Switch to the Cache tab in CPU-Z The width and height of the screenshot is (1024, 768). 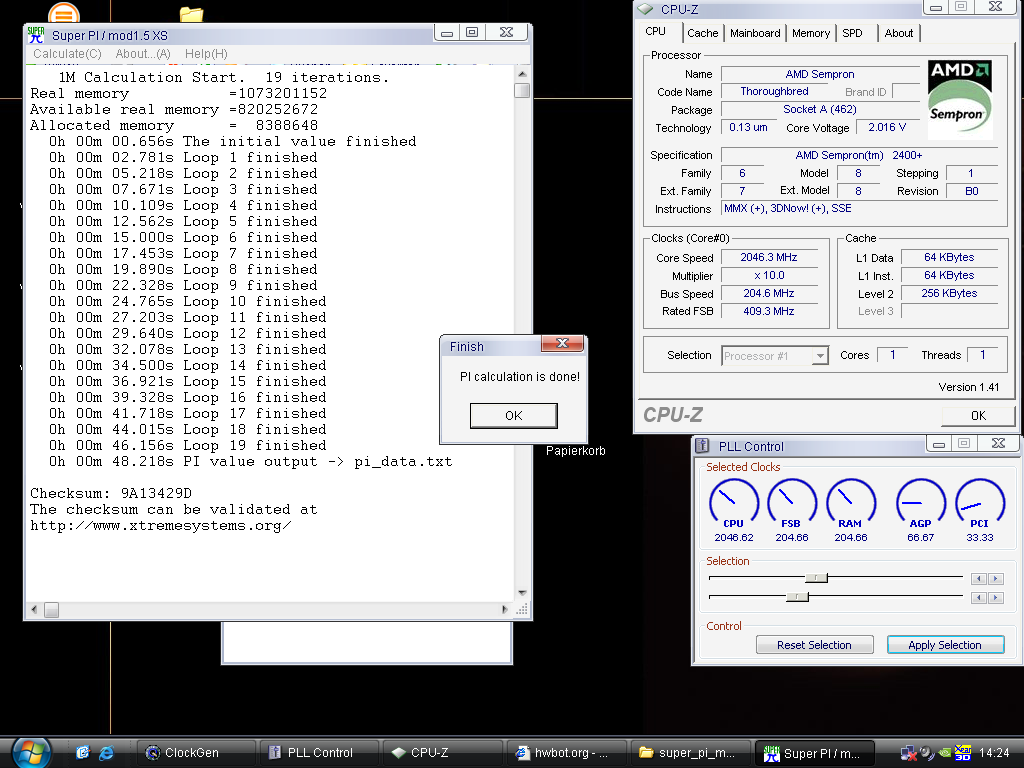coord(703,33)
